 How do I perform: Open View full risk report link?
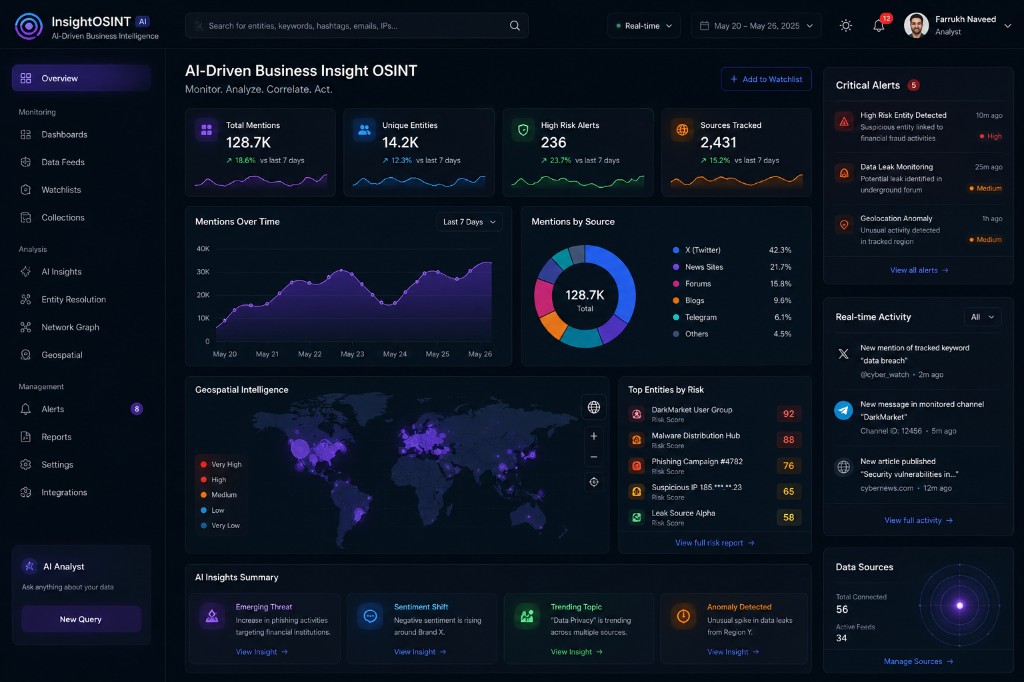[714, 543]
